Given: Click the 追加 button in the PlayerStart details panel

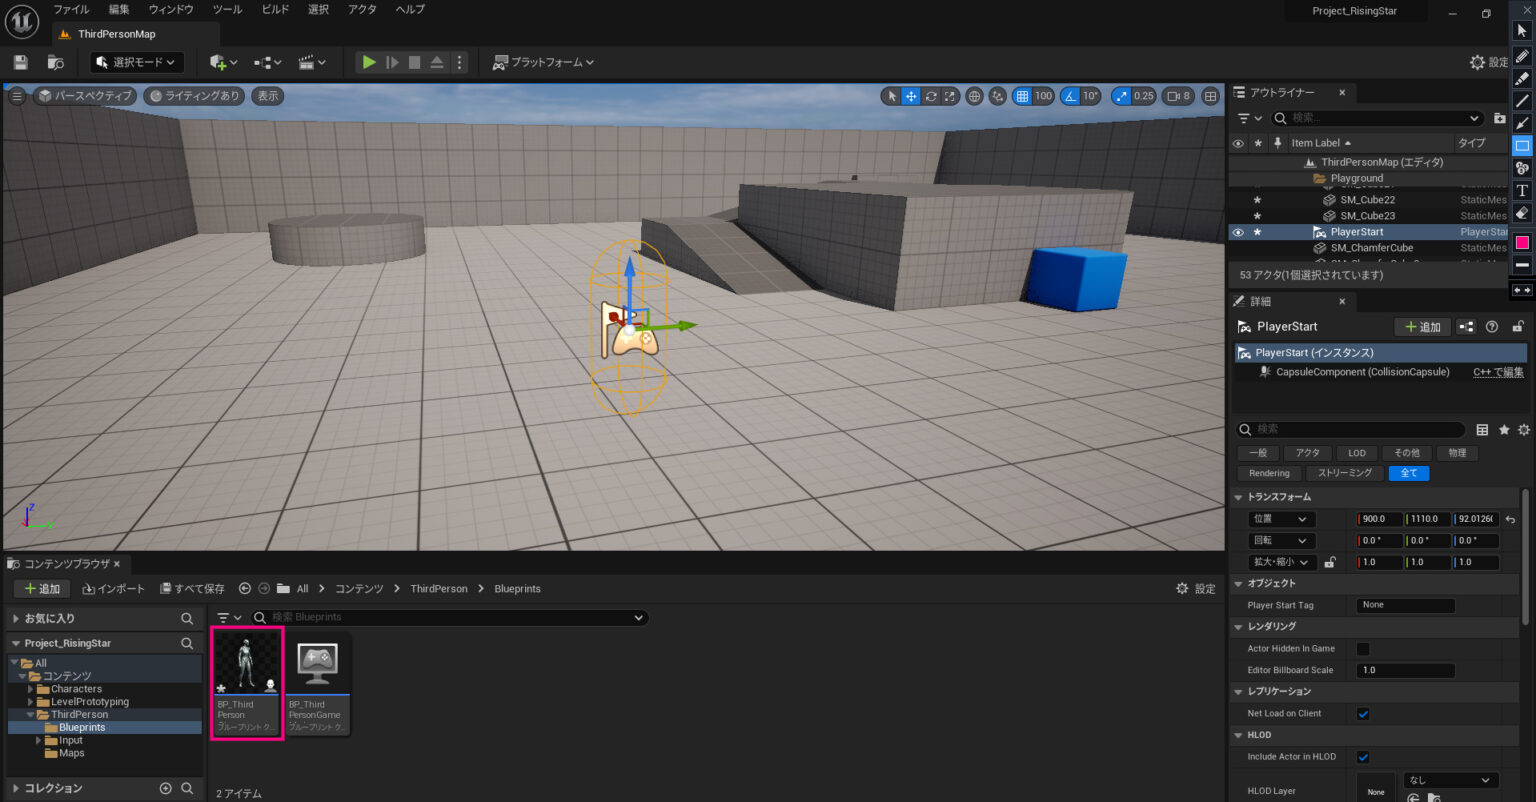Looking at the screenshot, I should 1422,326.
